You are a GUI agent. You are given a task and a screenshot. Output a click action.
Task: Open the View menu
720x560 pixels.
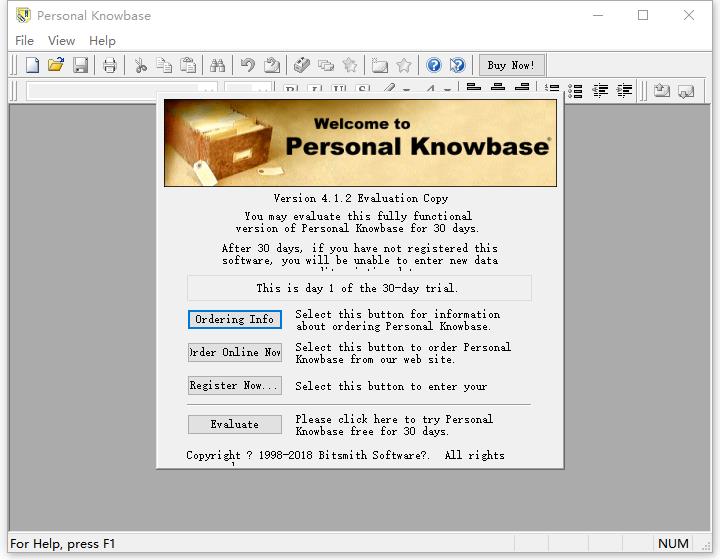[61, 40]
